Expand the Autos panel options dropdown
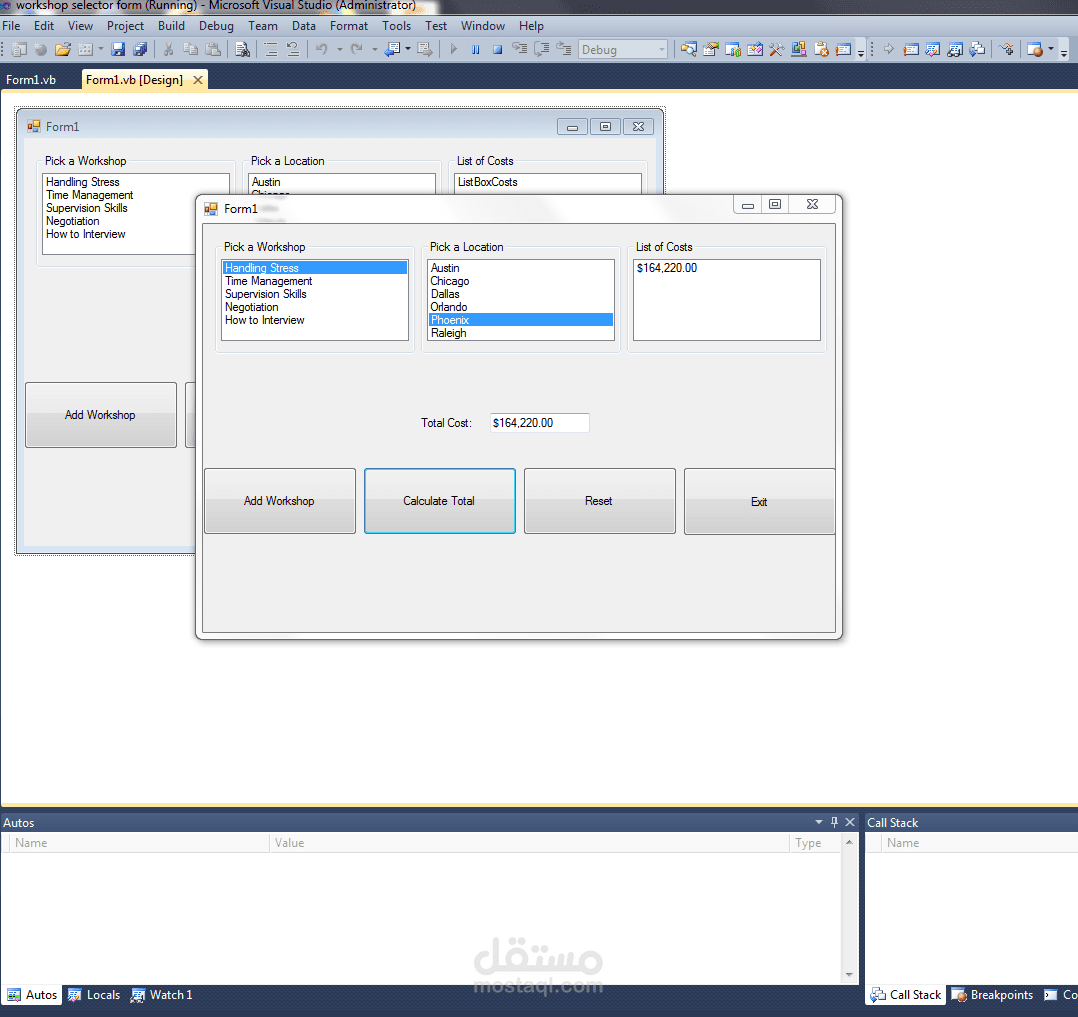 tap(819, 822)
